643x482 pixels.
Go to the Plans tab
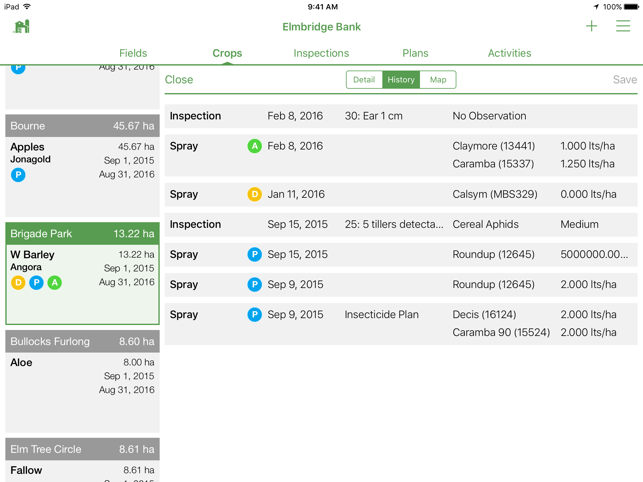click(415, 53)
